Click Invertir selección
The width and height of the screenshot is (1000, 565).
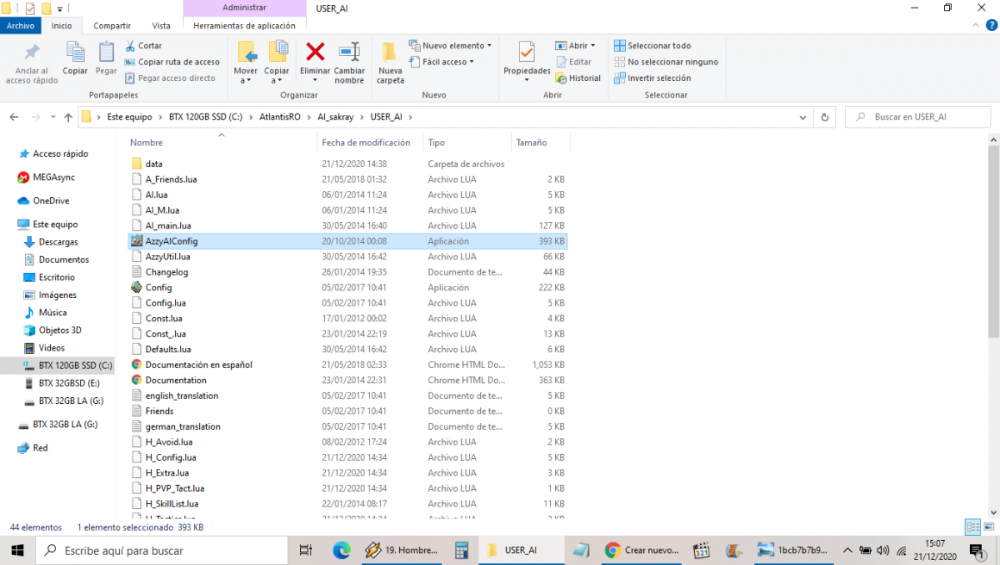[658, 78]
